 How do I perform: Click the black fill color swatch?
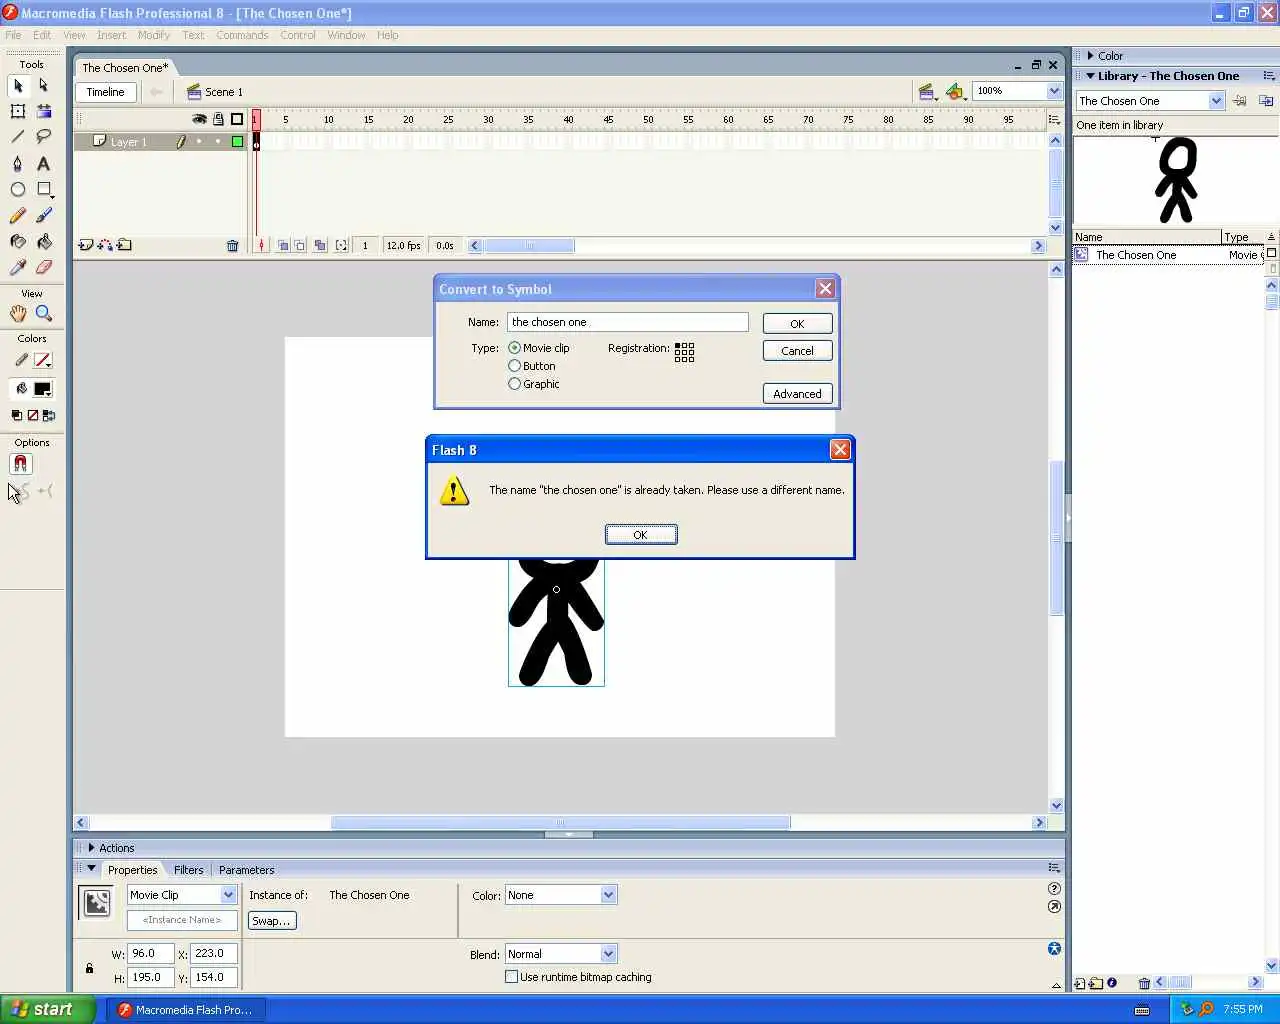(x=43, y=389)
